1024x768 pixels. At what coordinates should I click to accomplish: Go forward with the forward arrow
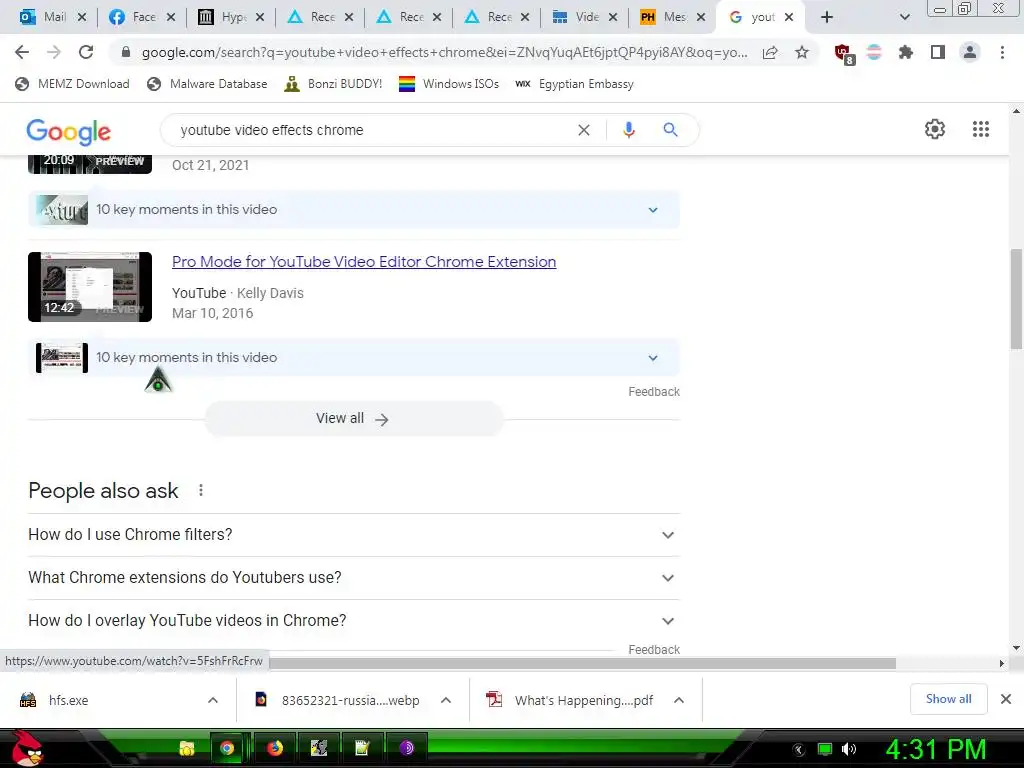click(x=54, y=52)
